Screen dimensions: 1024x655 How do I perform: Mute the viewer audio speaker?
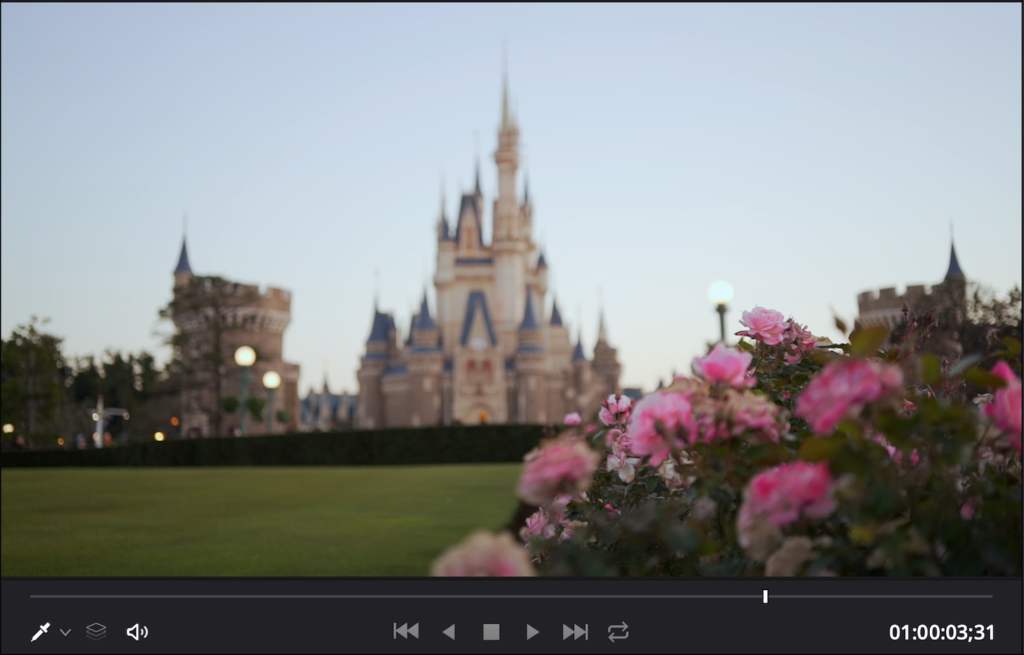[x=137, y=631]
